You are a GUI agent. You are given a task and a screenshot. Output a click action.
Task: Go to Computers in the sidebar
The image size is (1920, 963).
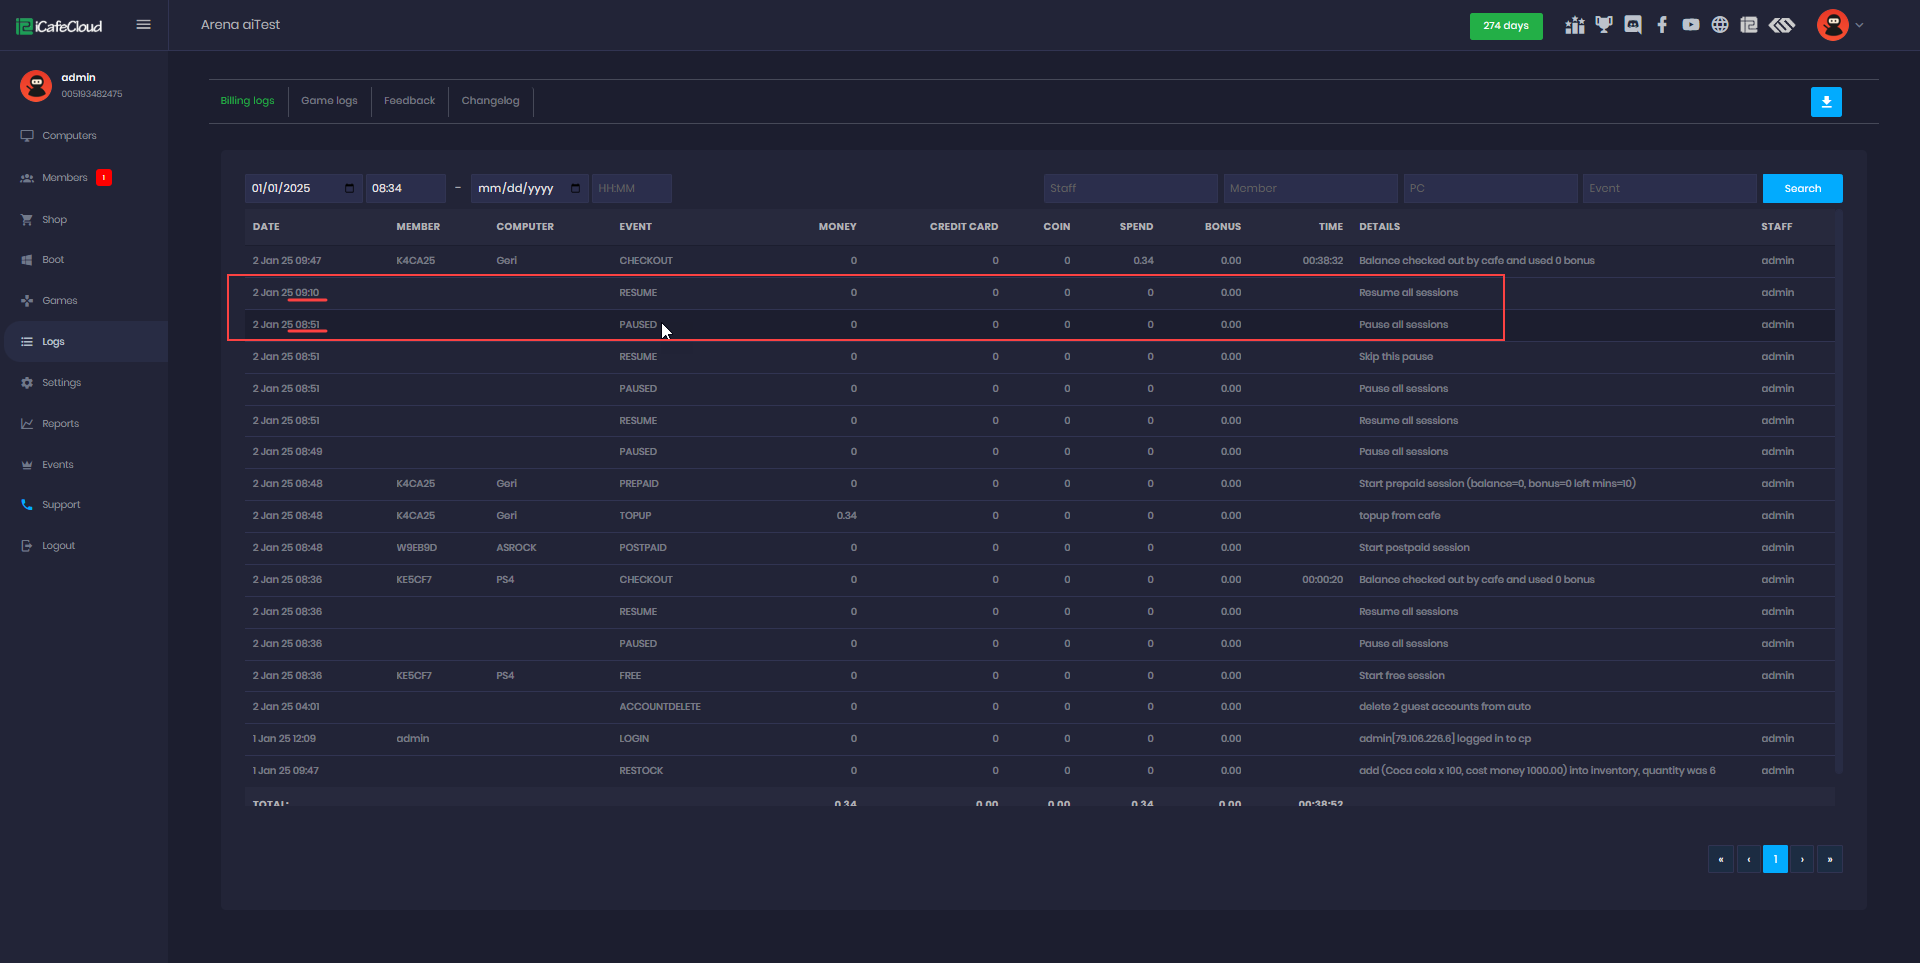click(x=69, y=136)
